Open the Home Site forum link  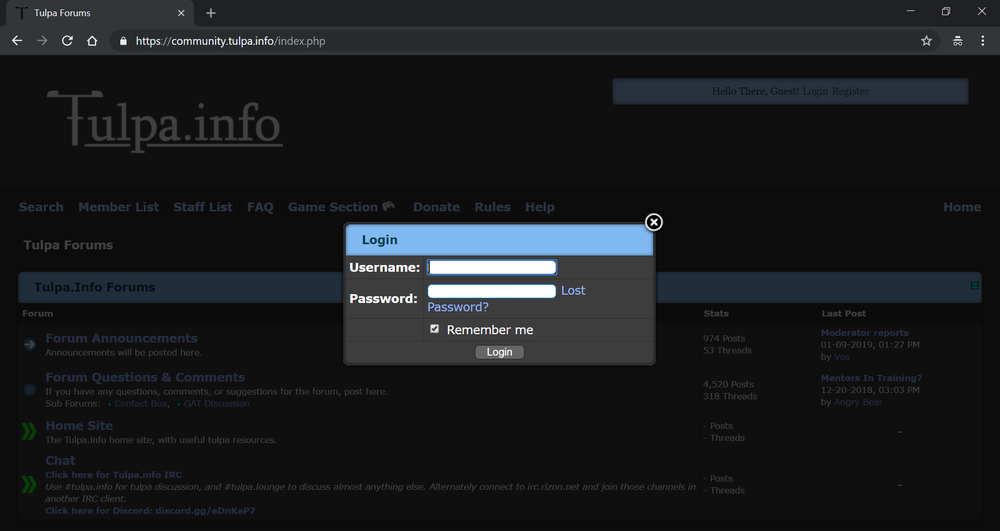pyautogui.click(x=79, y=426)
